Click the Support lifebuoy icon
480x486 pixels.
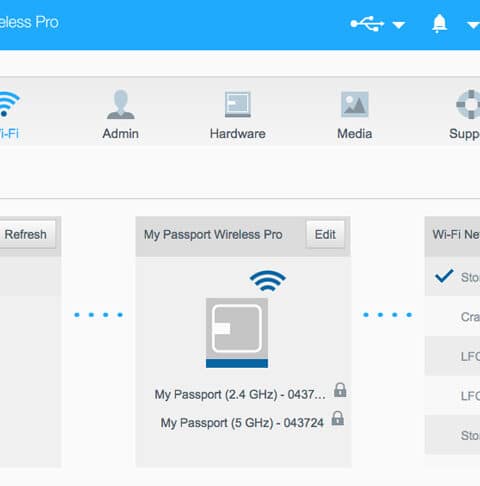click(468, 104)
